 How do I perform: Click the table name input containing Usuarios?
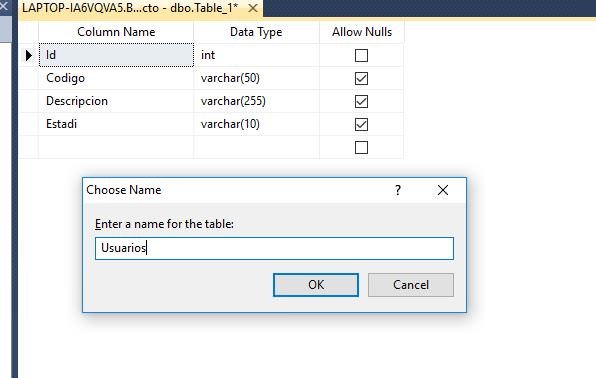click(274, 248)
